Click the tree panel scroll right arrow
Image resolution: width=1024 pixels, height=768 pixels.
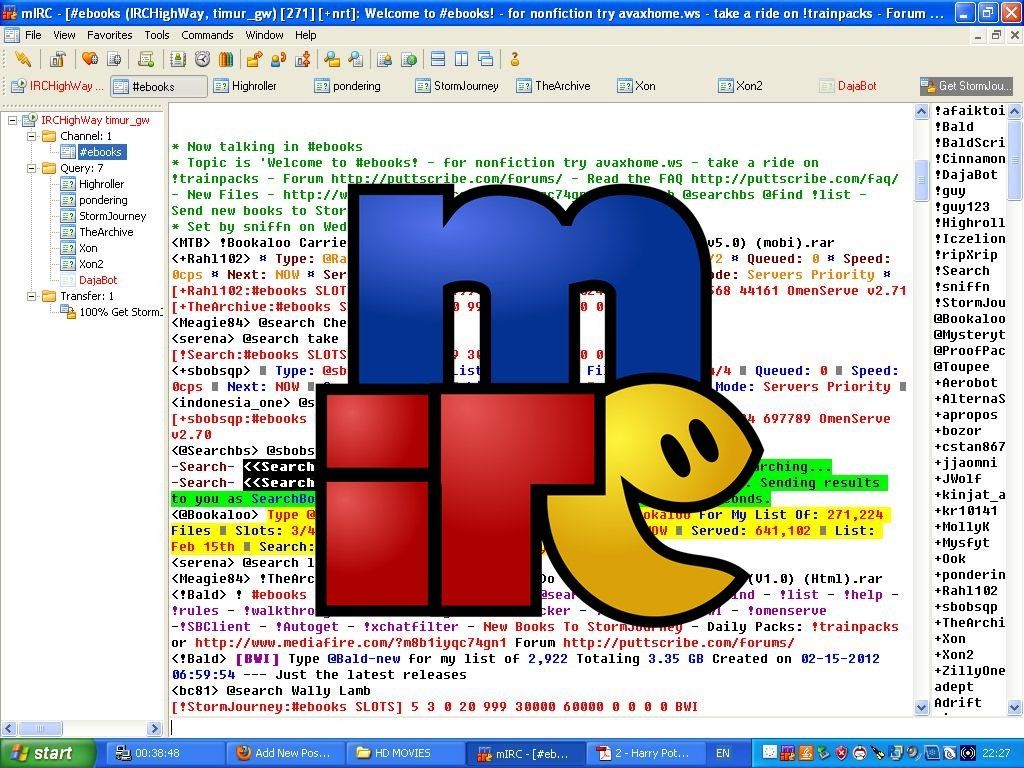coord(155,728)
